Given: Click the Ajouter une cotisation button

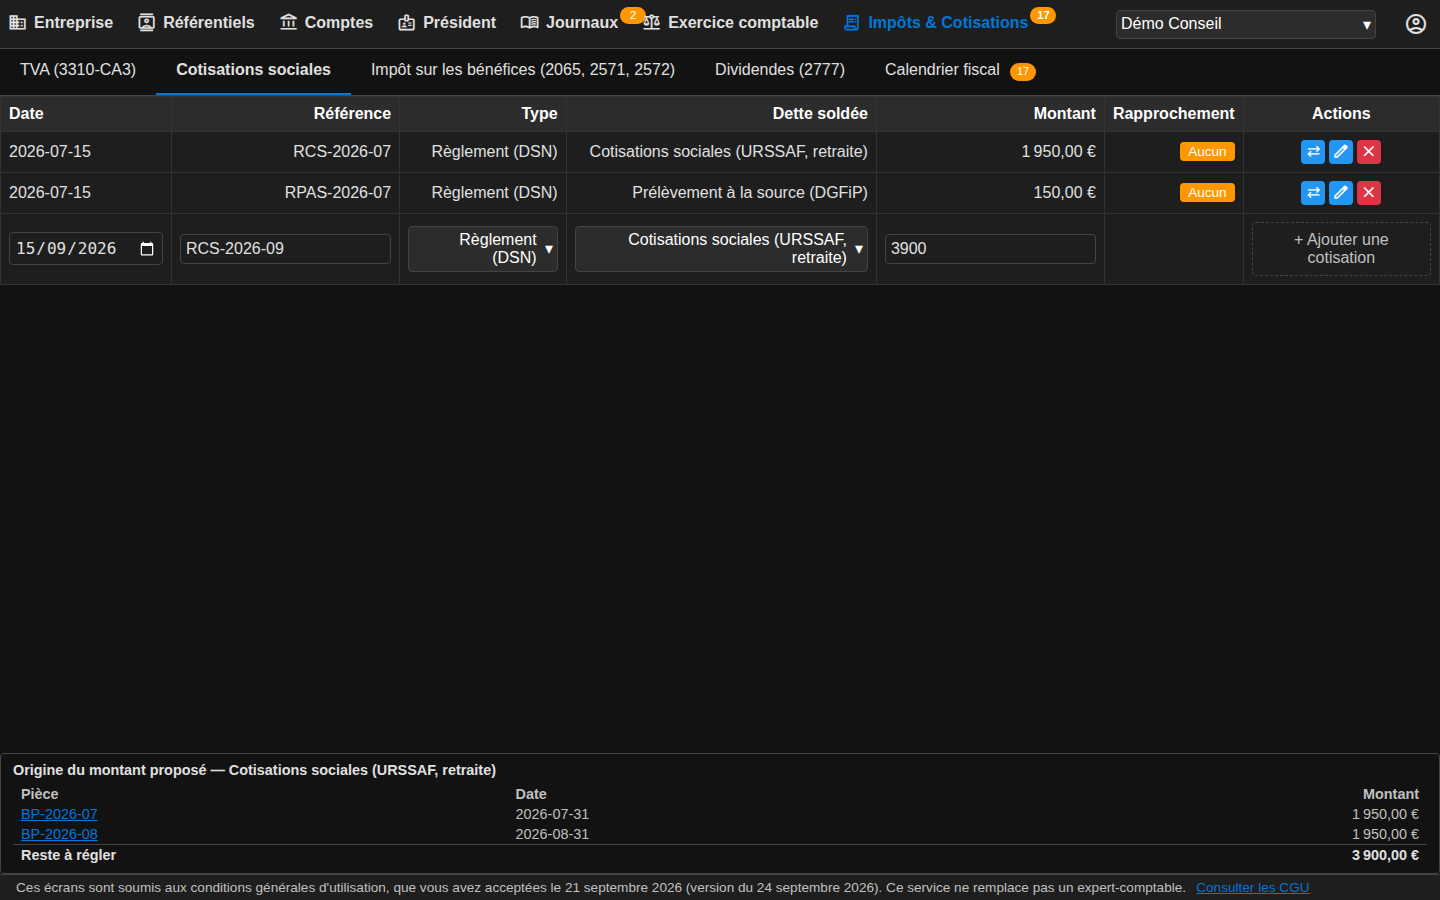Looking at the screenshot, I should pyautogui.click(x=1341, y=249).
